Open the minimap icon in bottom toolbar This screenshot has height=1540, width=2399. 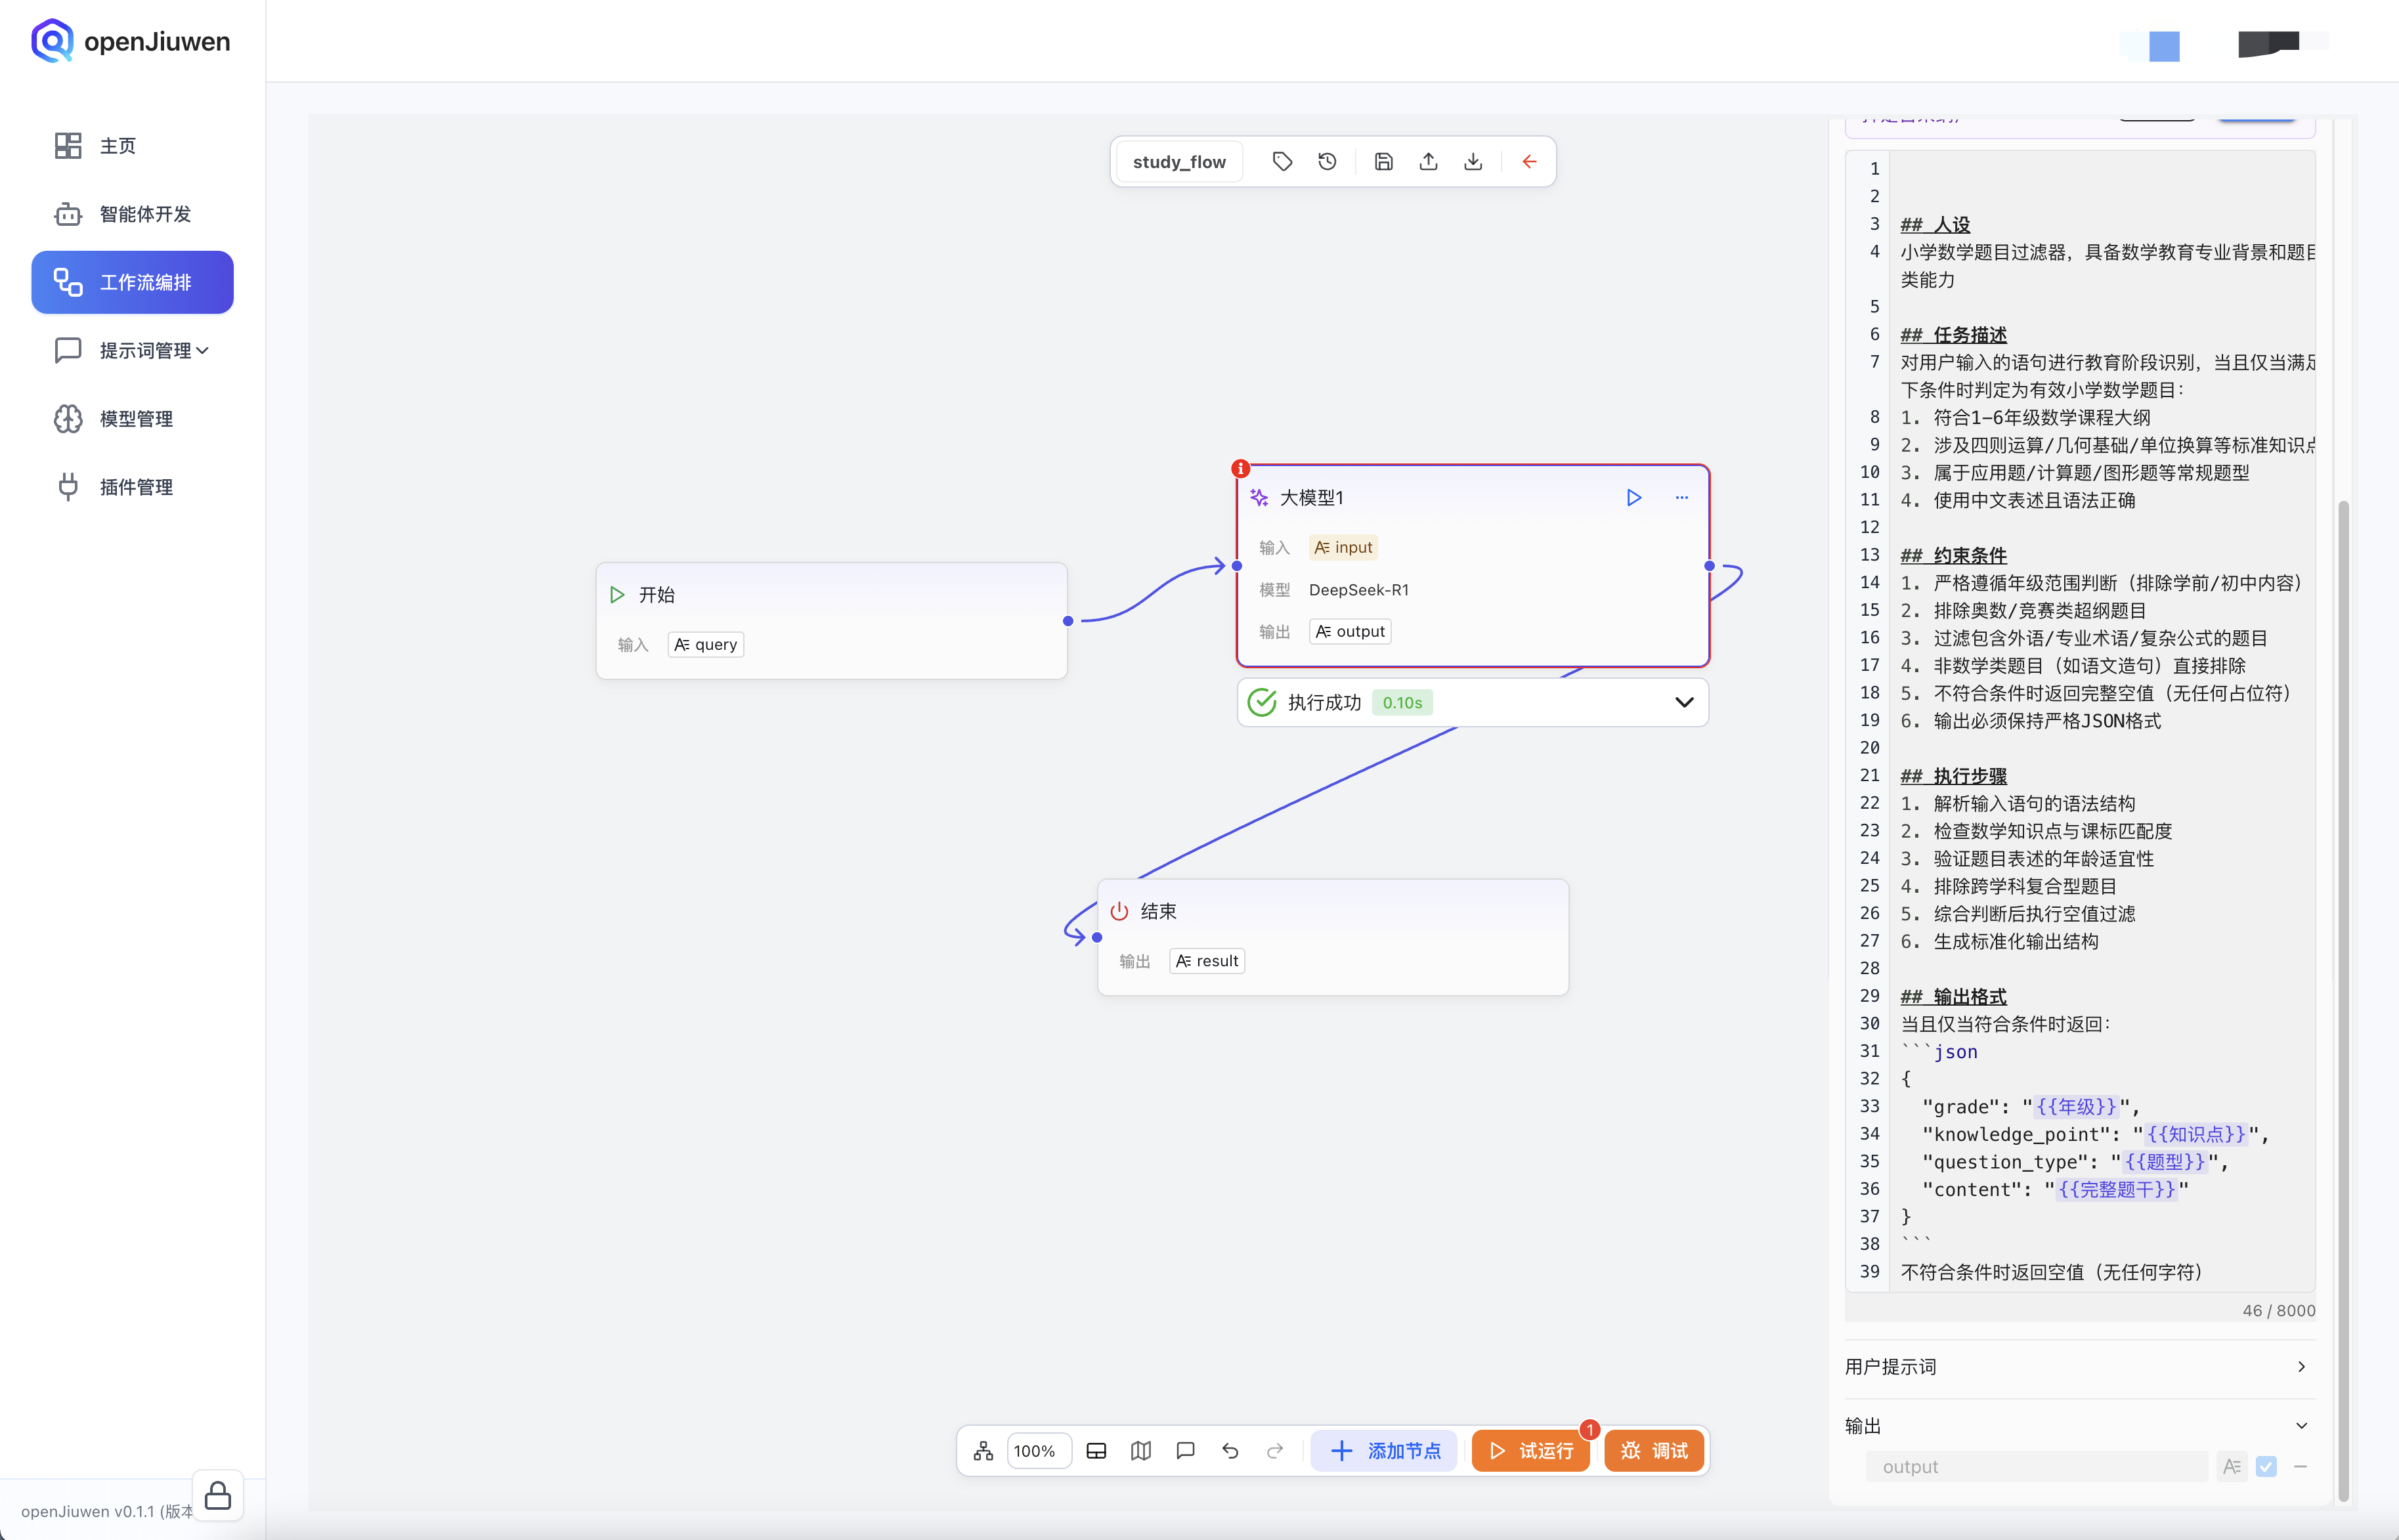point(1140,1450)
